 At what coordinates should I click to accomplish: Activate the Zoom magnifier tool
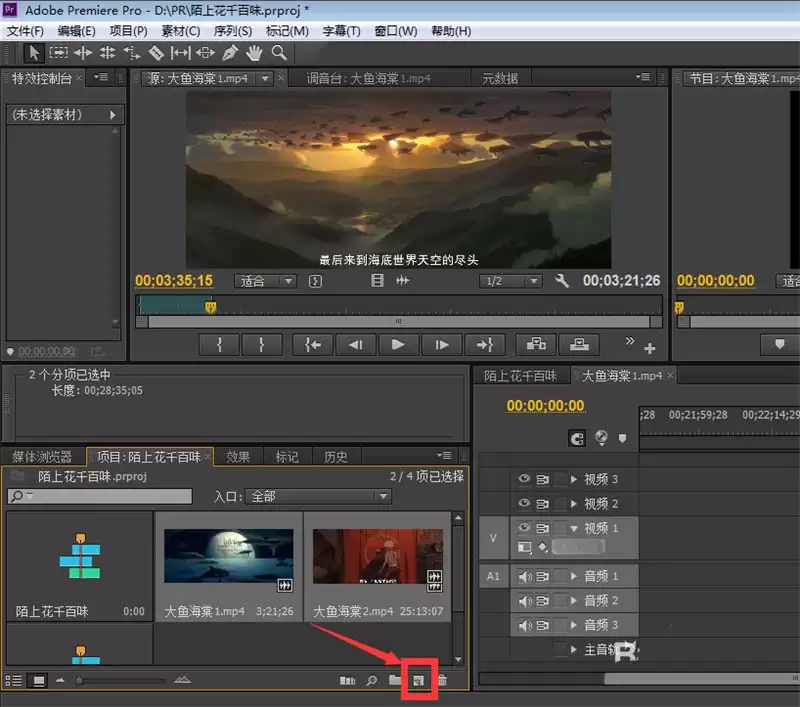(x=279, y=53)
